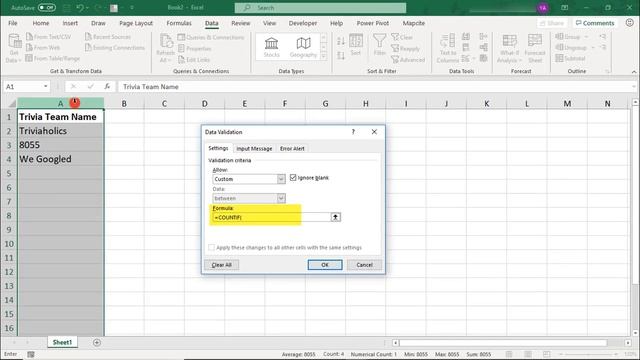Open Get Data dropdown arrow

19,60
